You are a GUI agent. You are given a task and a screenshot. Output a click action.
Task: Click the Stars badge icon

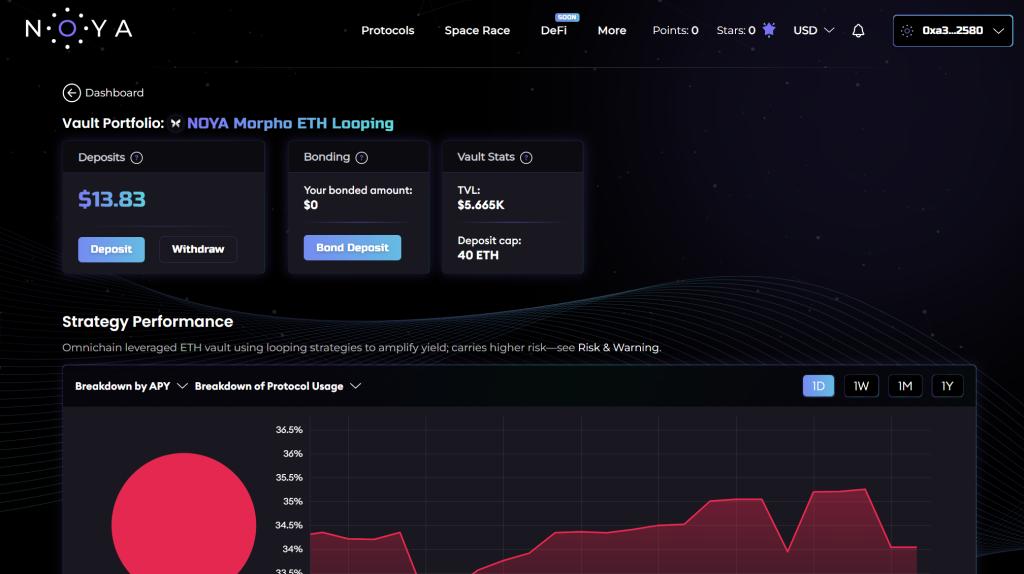769,30
